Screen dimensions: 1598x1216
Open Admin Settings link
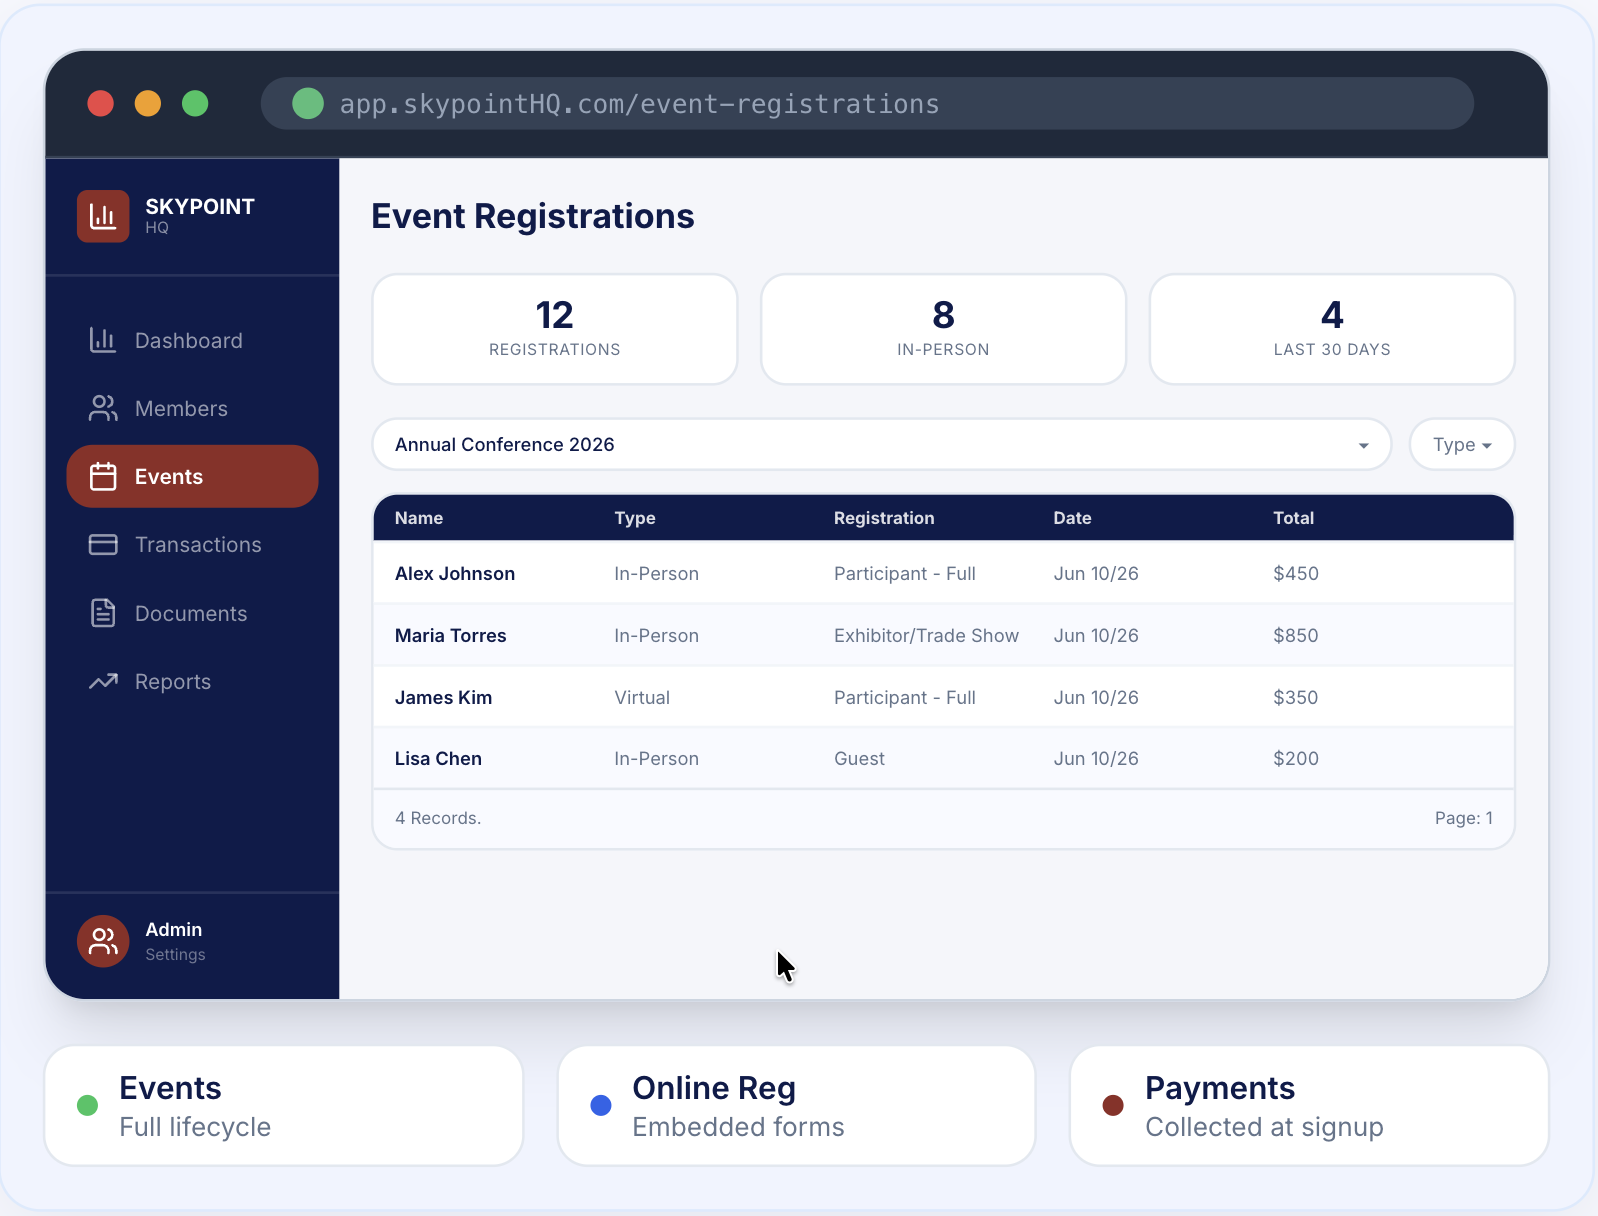pyautogui.click(x=176, y=955)
